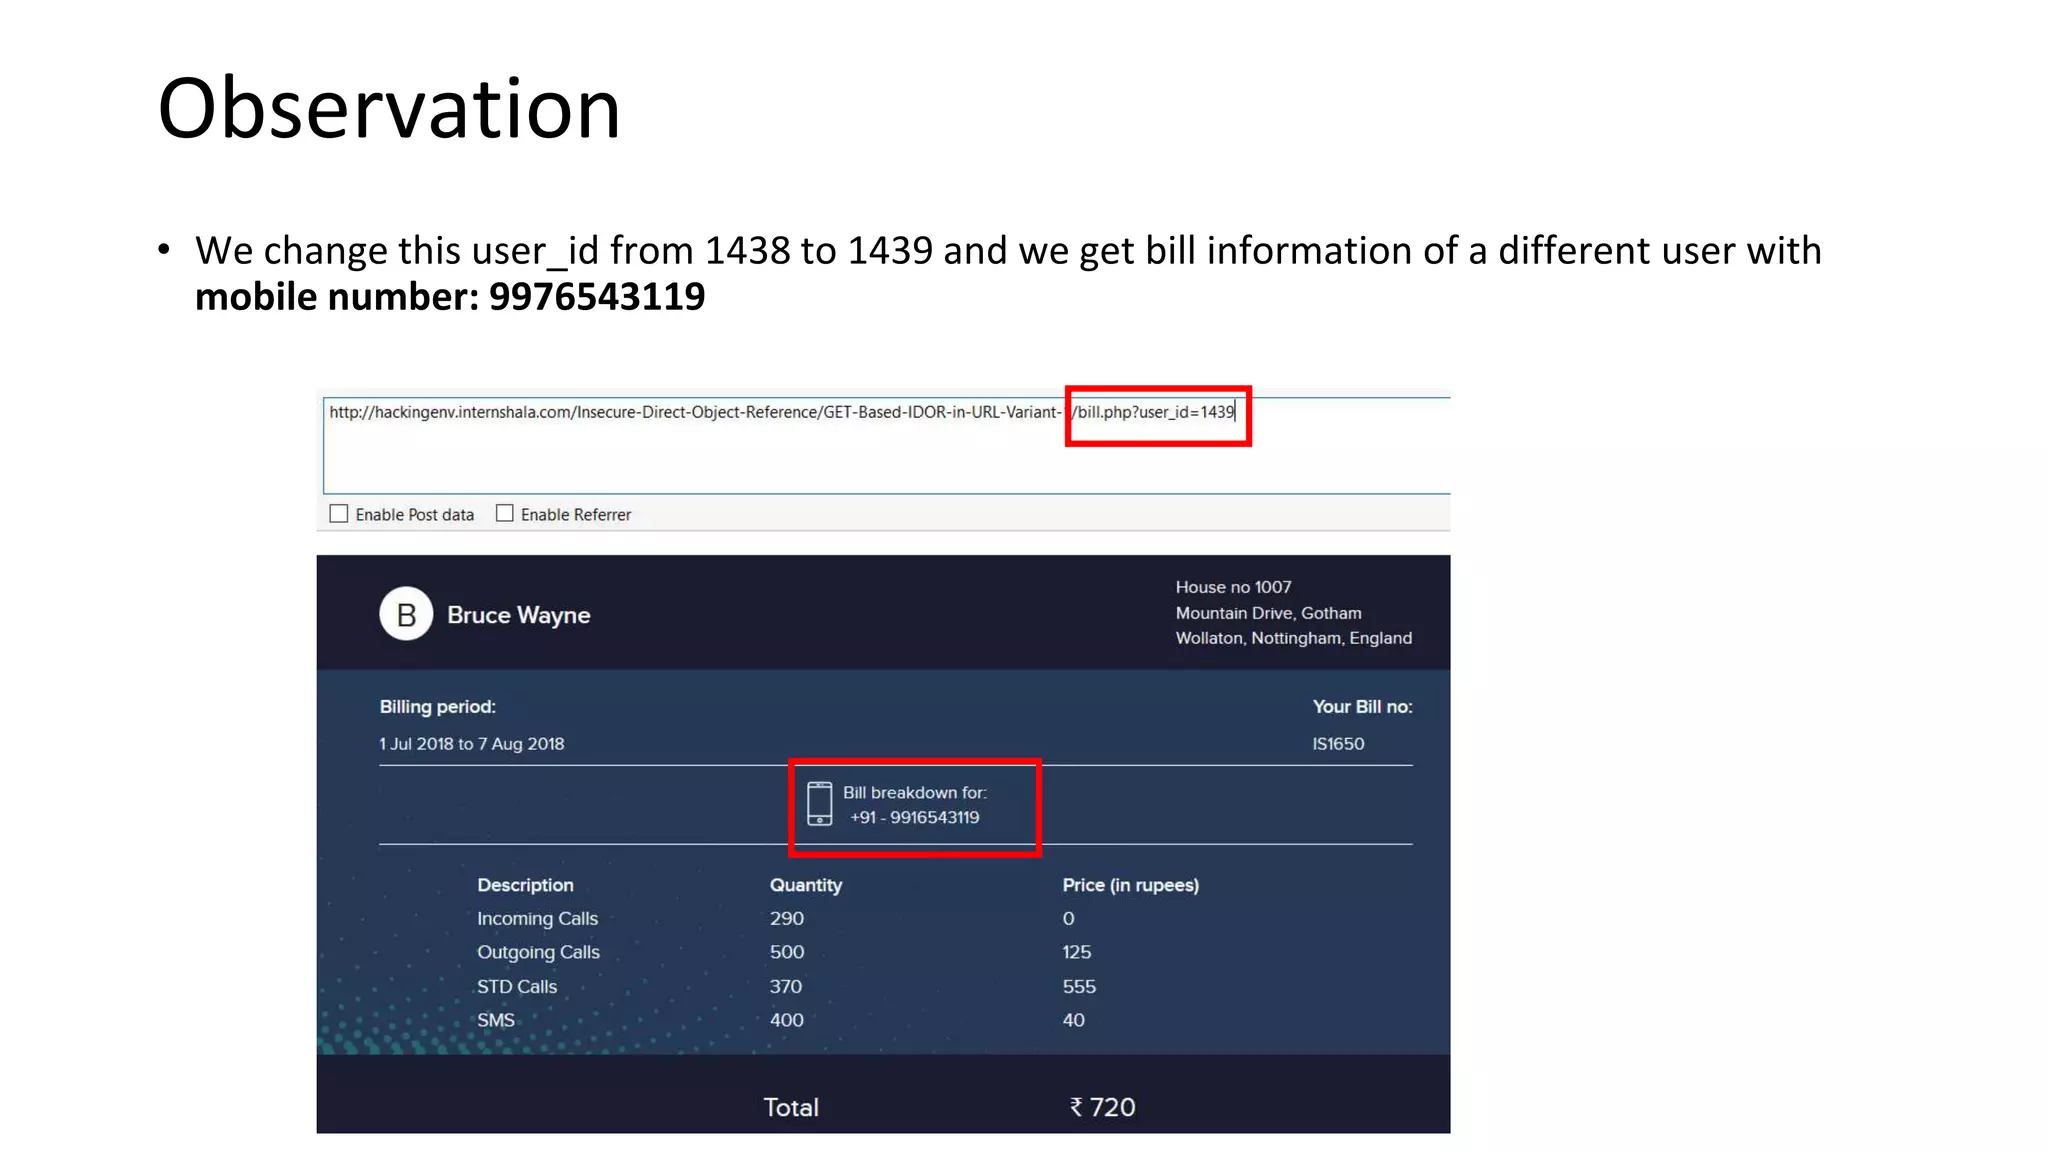
Task: Click the Outgoing Calls row label
Action: pyautogui.click(x=538, y=953)
